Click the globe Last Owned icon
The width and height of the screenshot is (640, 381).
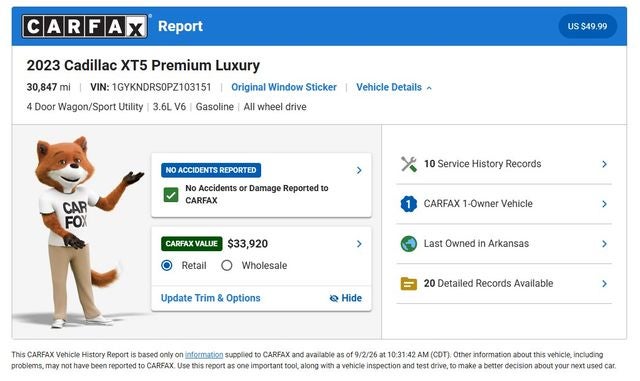[409, 244]
